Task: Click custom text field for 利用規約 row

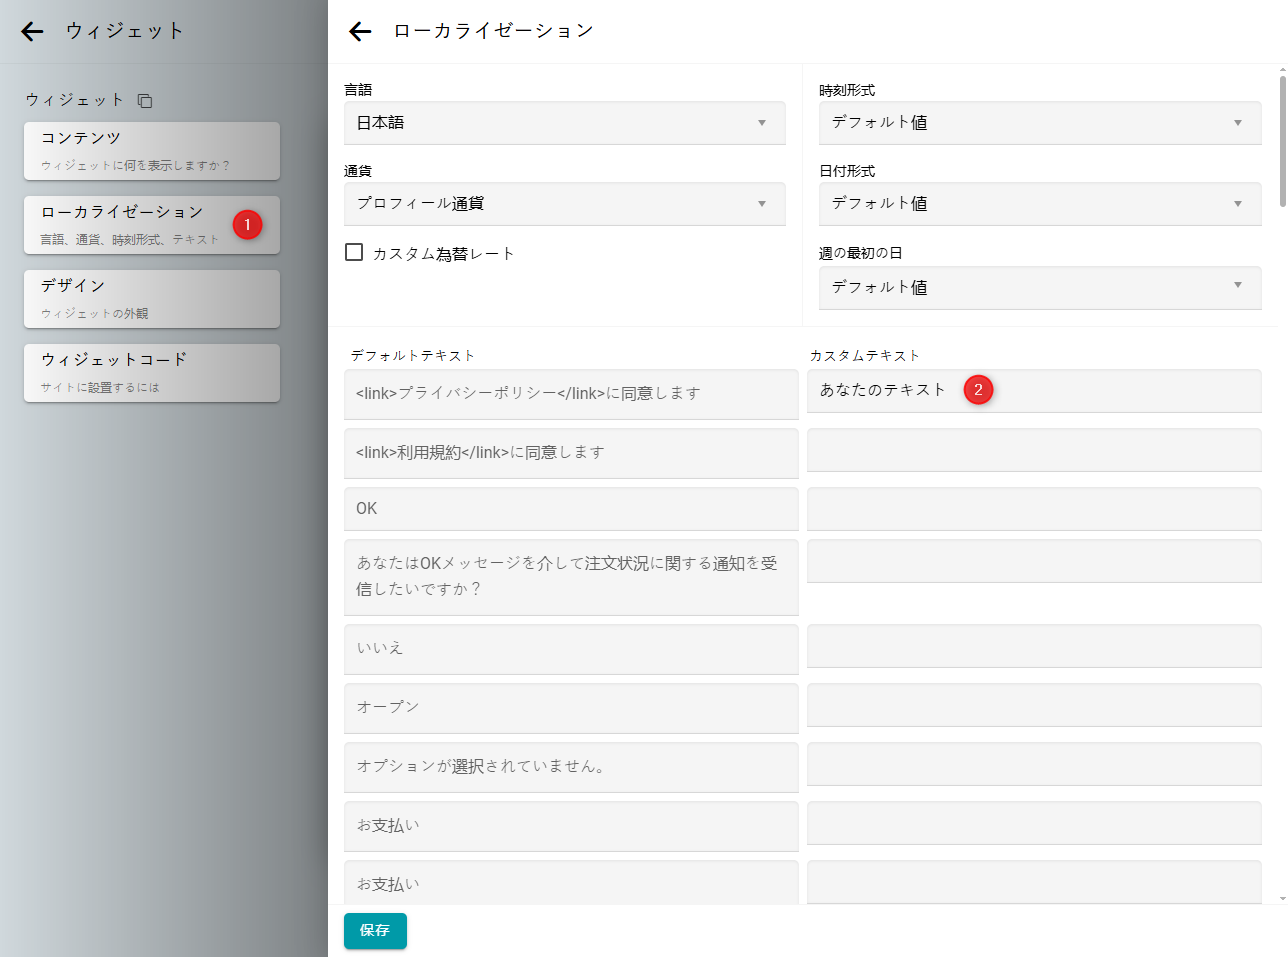Action: [x=1033, y=450]
